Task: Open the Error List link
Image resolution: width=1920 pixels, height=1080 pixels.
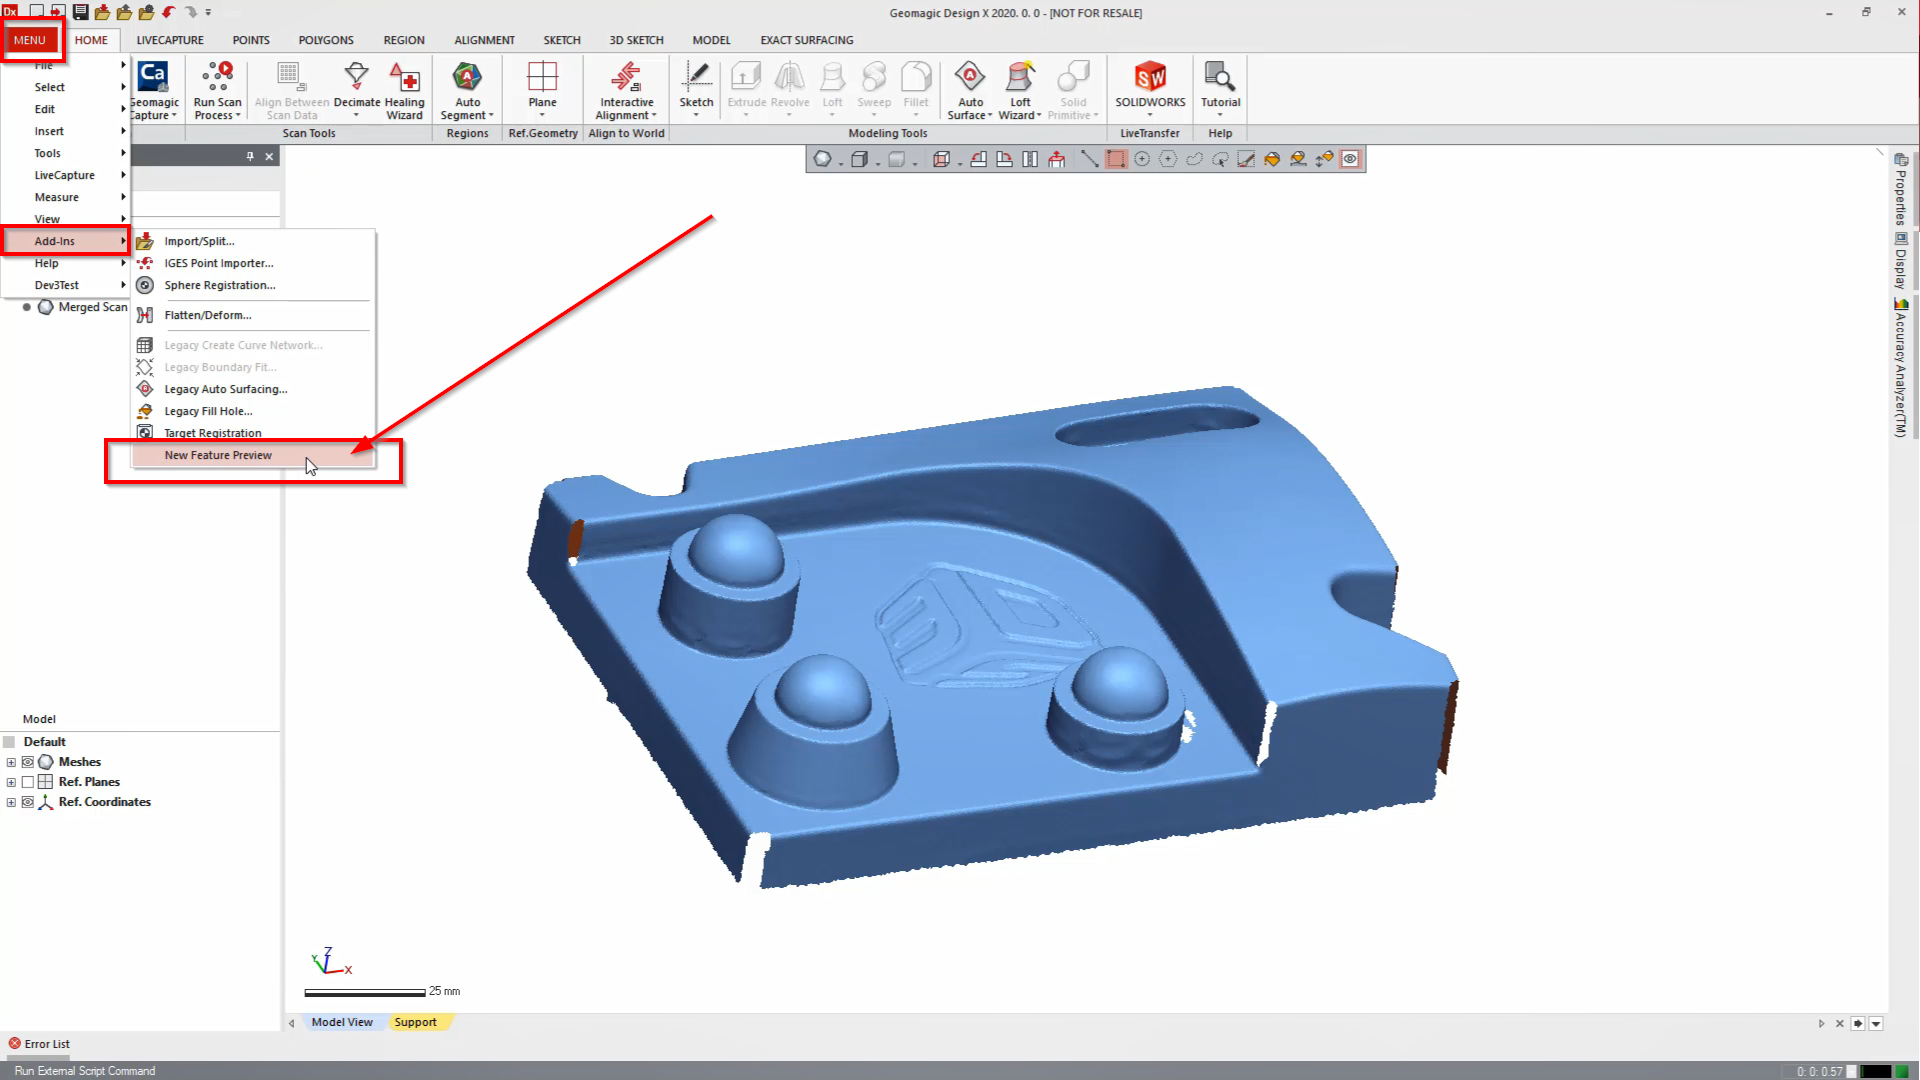Action: (46, 1044)
